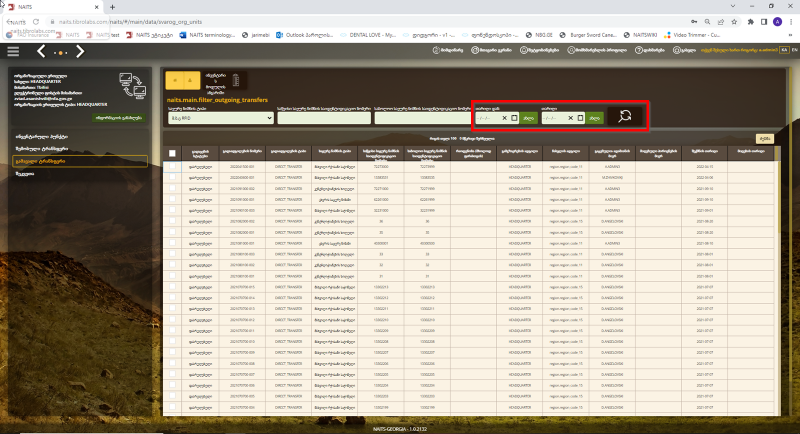Open the browser extensions puzzle icon

coord(751,22)
